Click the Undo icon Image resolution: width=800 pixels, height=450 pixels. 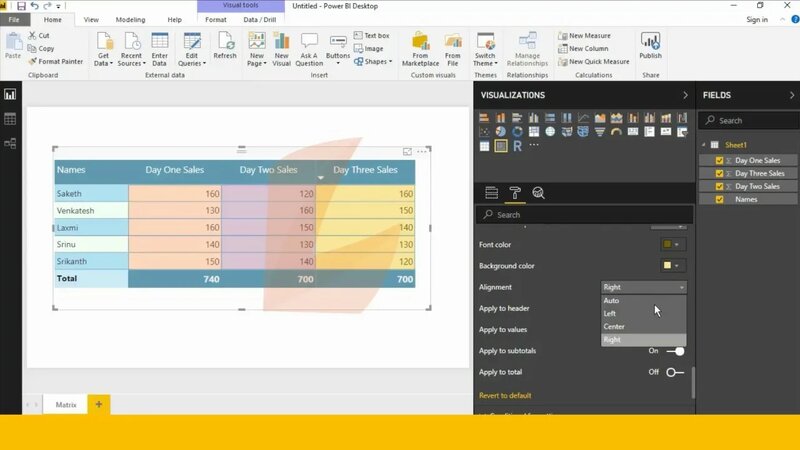pyautogui.click(x=34, y=6)
